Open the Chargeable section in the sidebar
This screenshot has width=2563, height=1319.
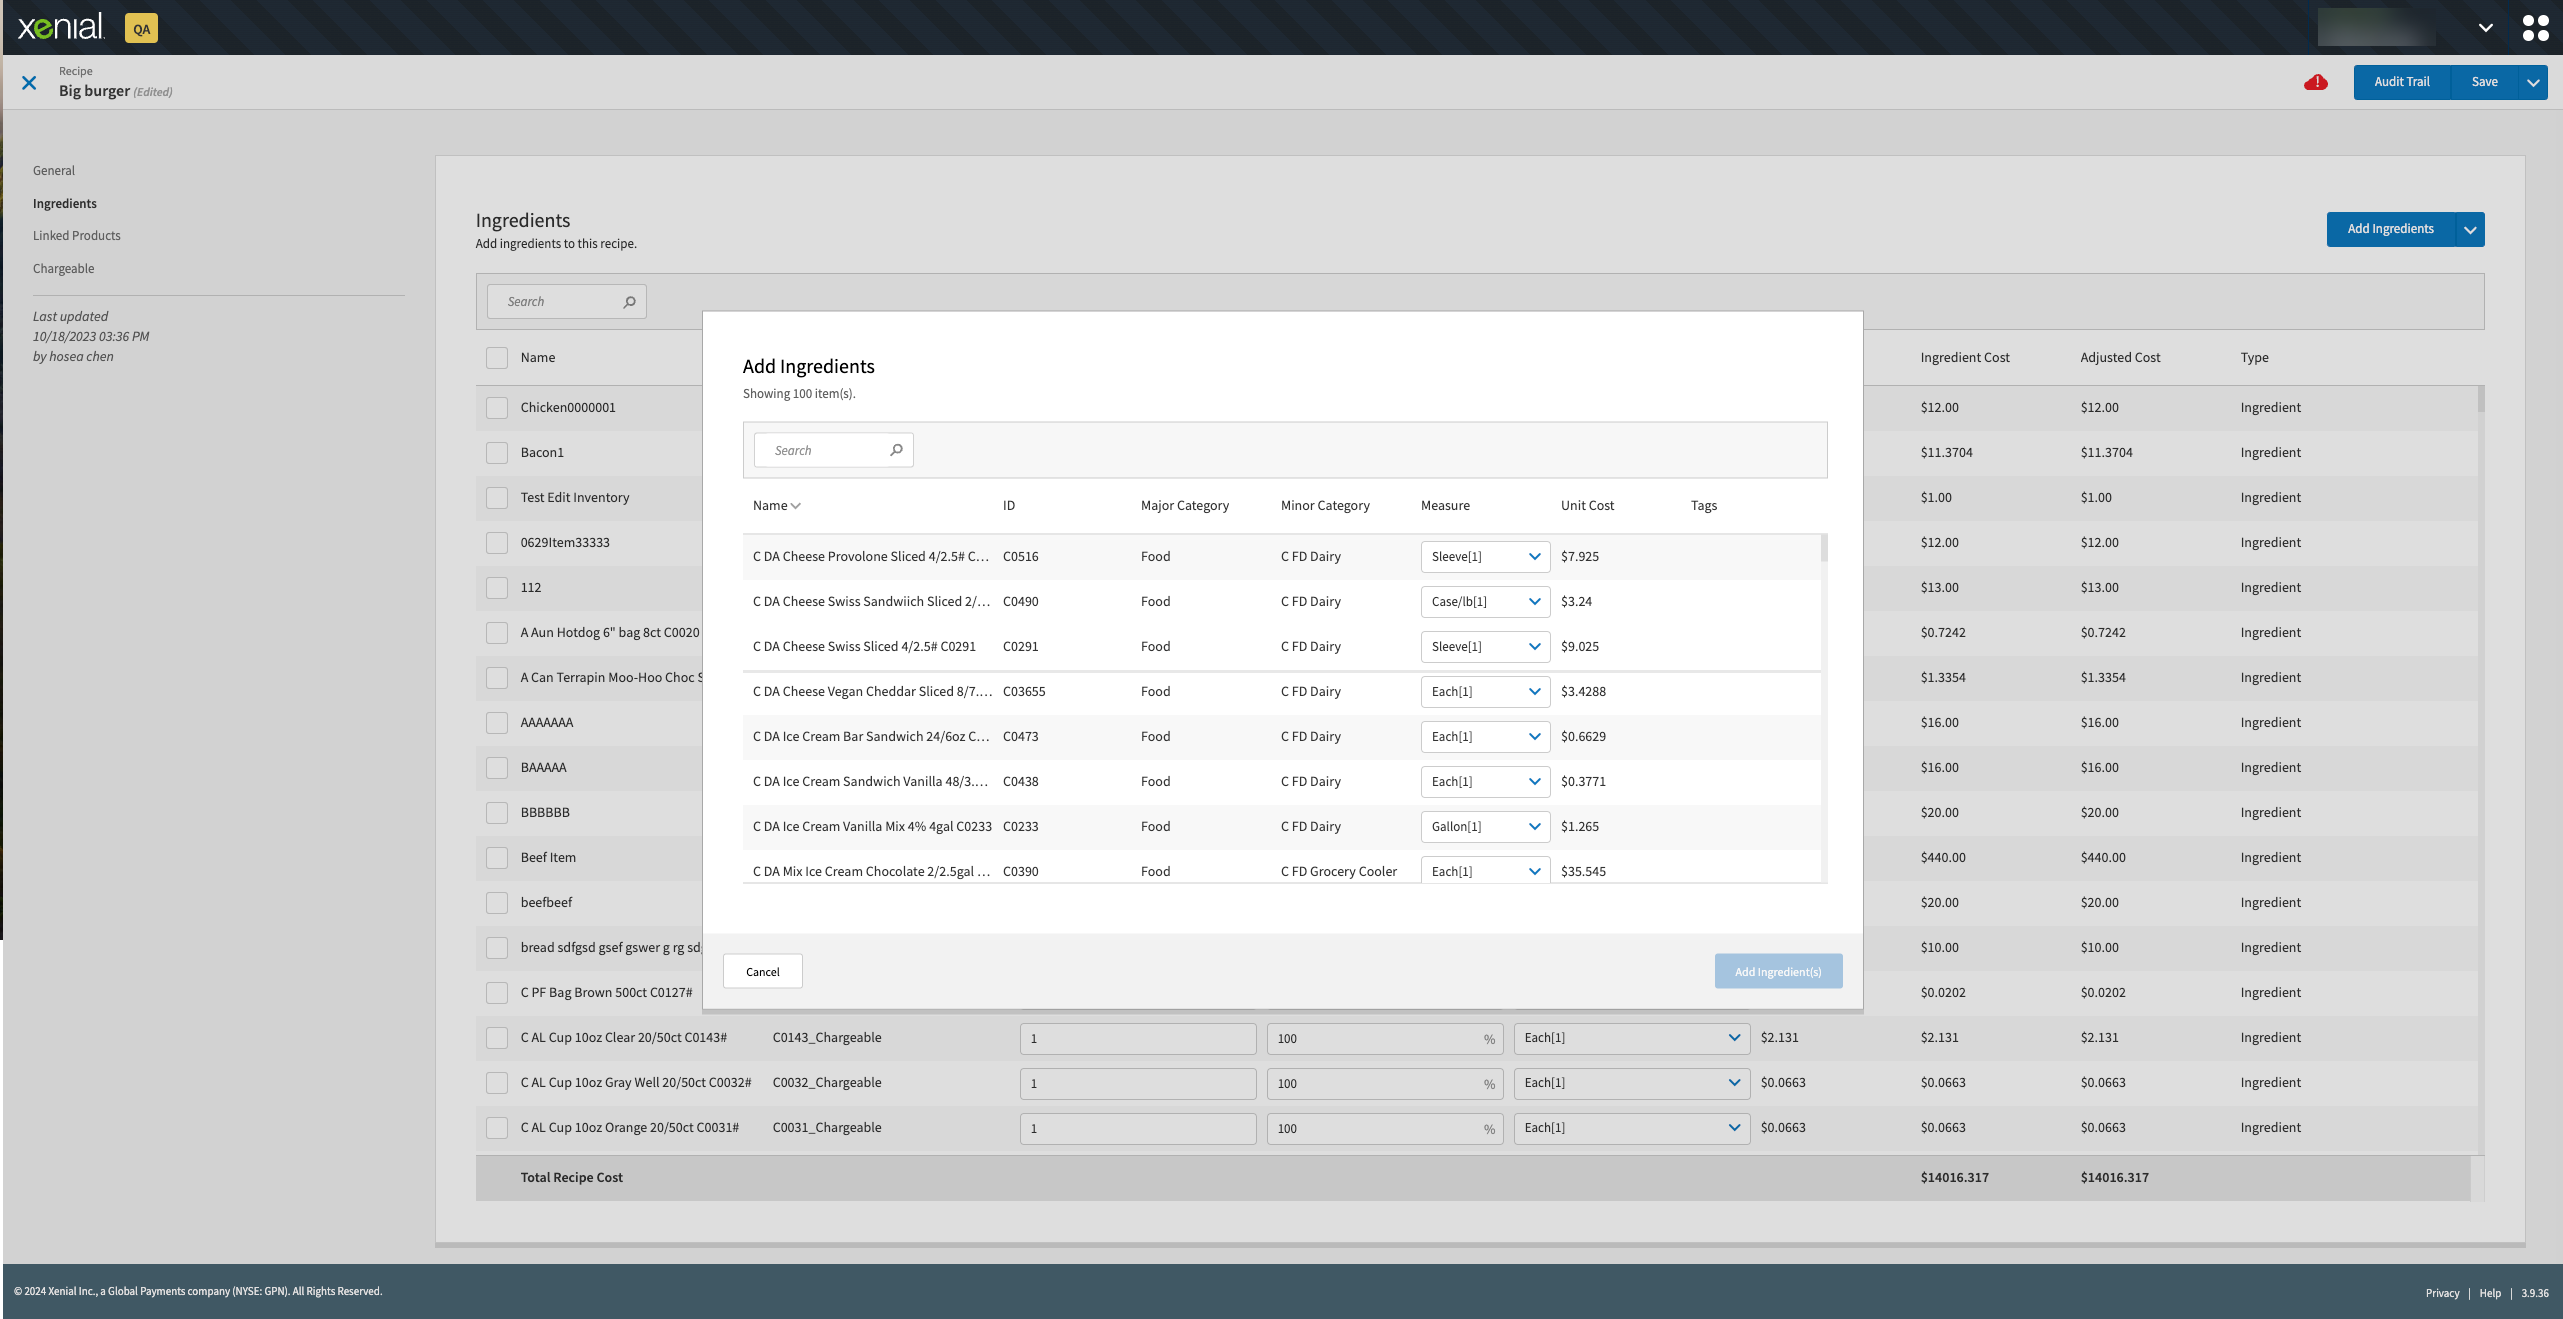[63, 269]
